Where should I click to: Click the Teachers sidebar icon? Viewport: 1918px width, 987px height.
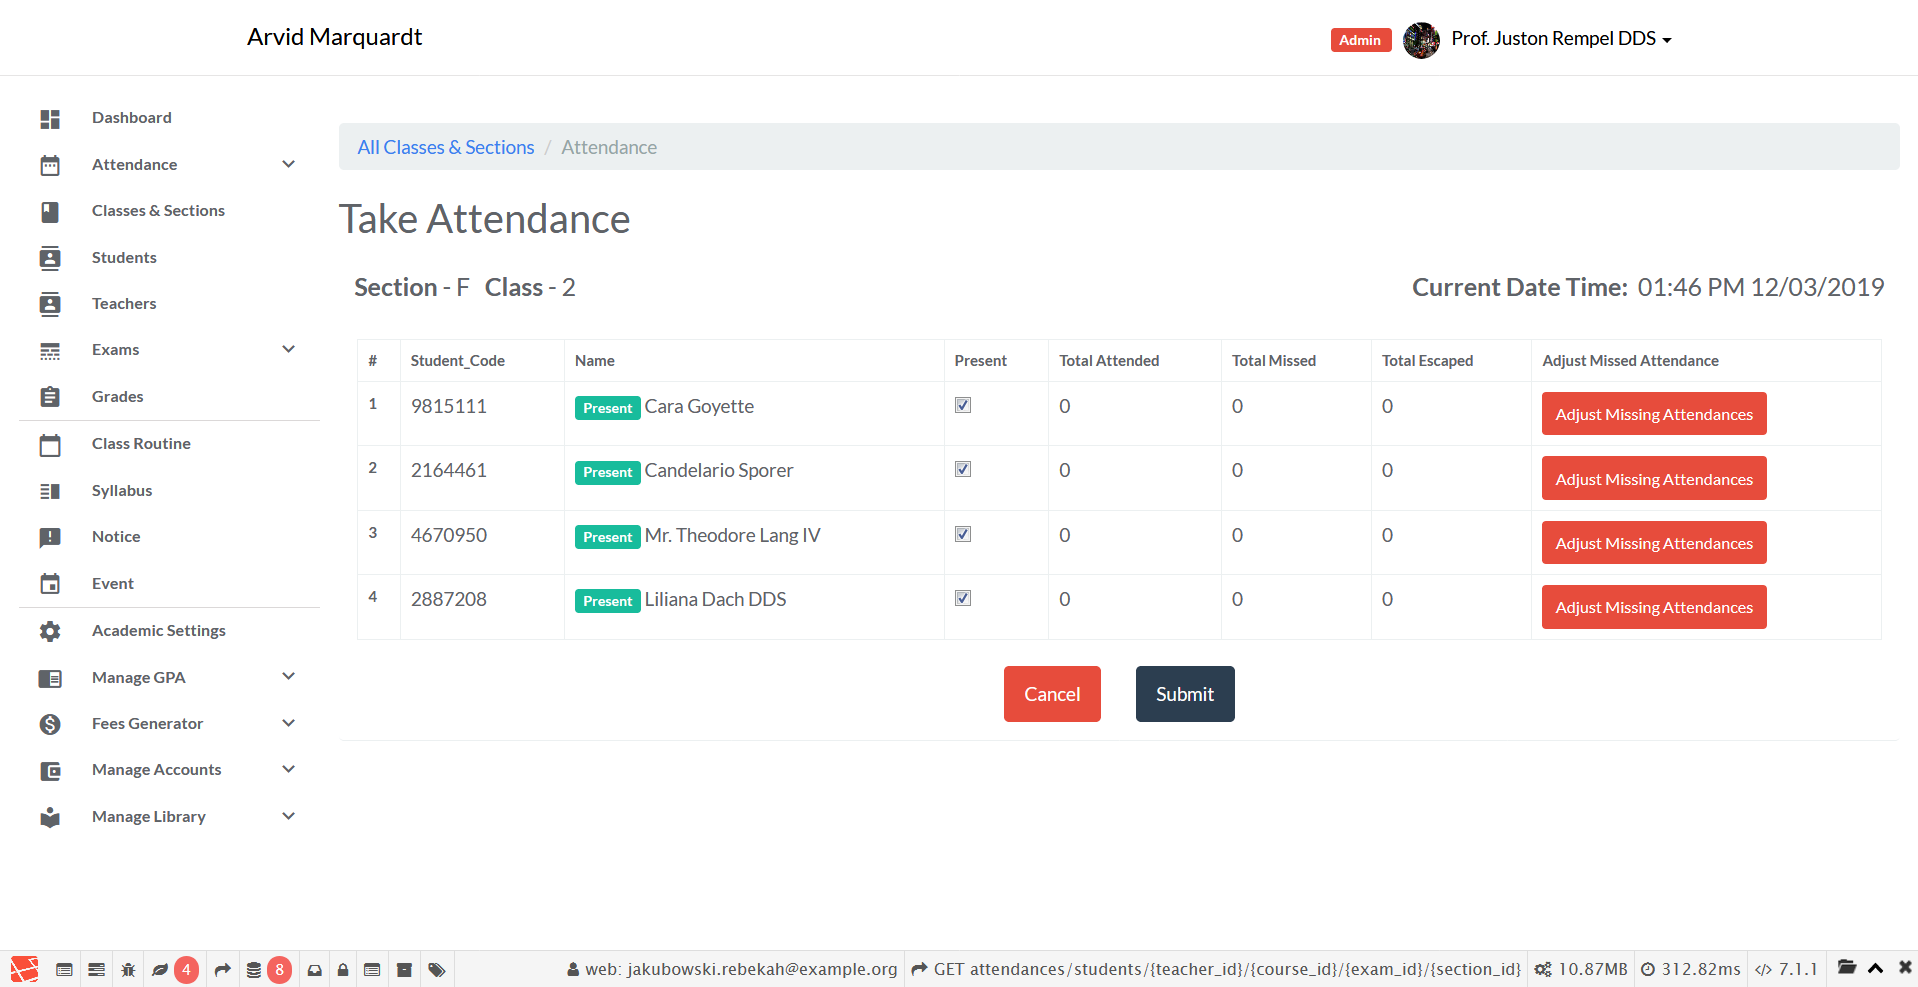tap(50, 304)
